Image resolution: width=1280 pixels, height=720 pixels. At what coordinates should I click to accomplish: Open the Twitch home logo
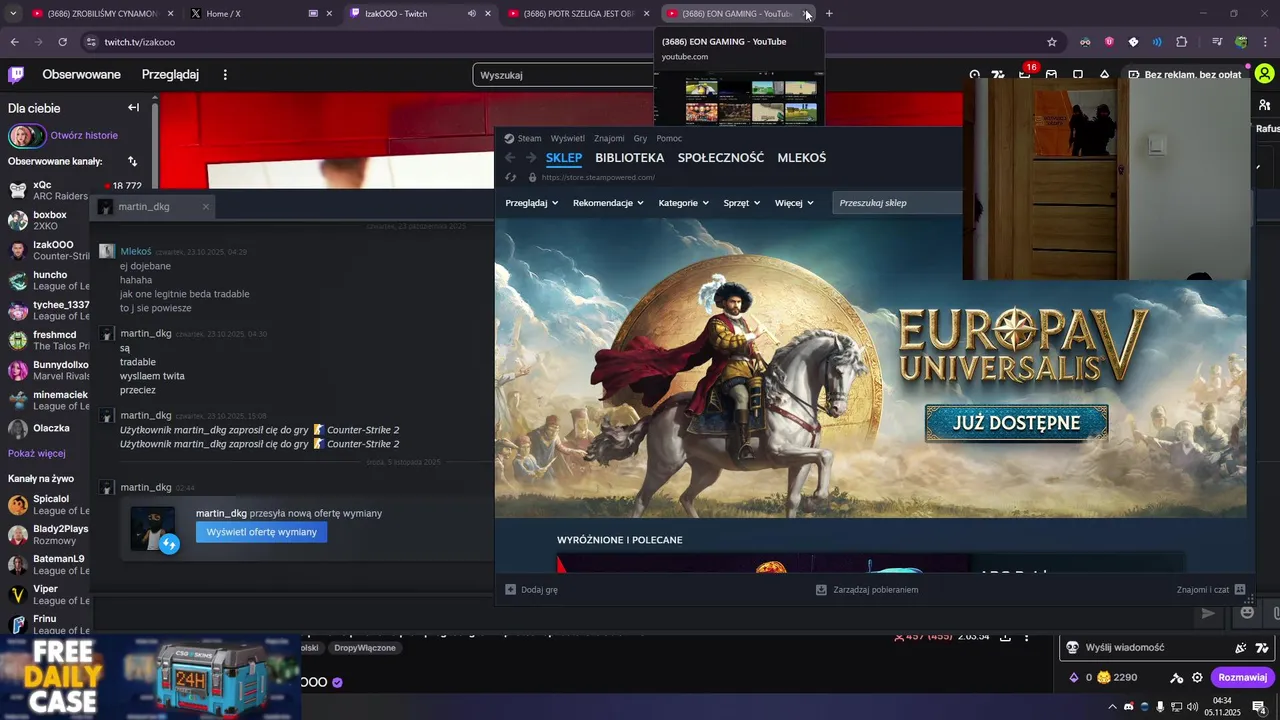(x=16, y=75)
